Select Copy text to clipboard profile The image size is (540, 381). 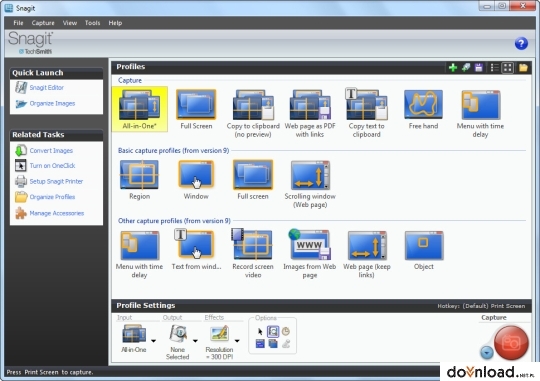[366, 114]
